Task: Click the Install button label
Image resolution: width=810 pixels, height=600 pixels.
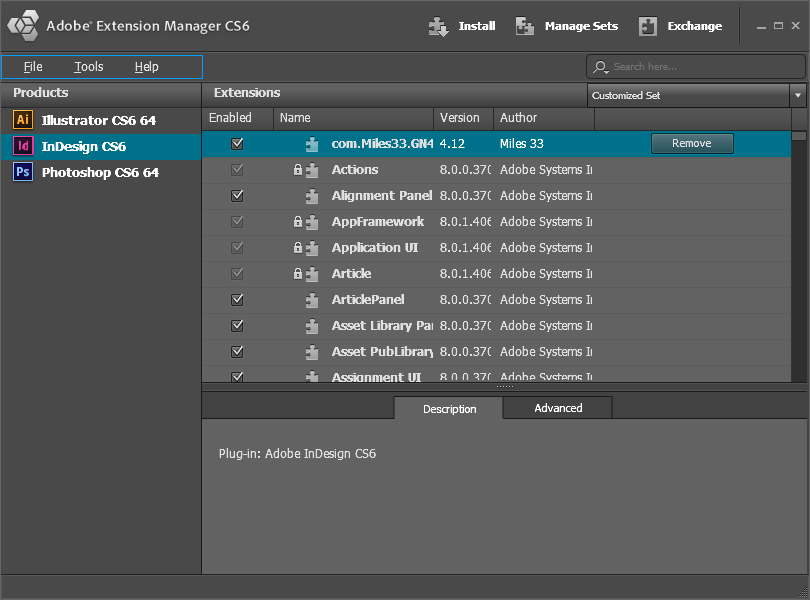Action: 477,26
